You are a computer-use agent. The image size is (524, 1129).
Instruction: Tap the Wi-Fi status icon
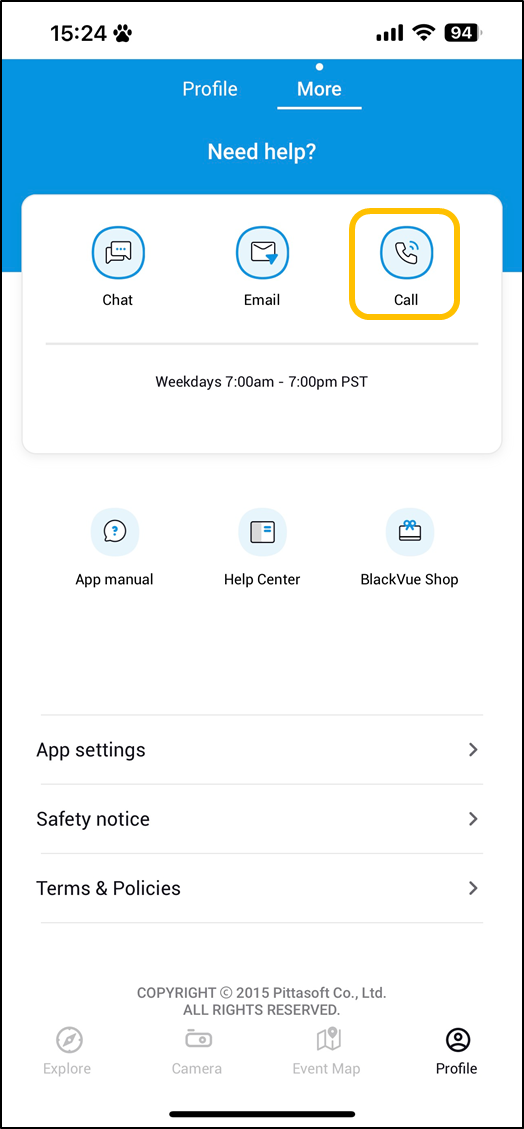click(424, 32)
